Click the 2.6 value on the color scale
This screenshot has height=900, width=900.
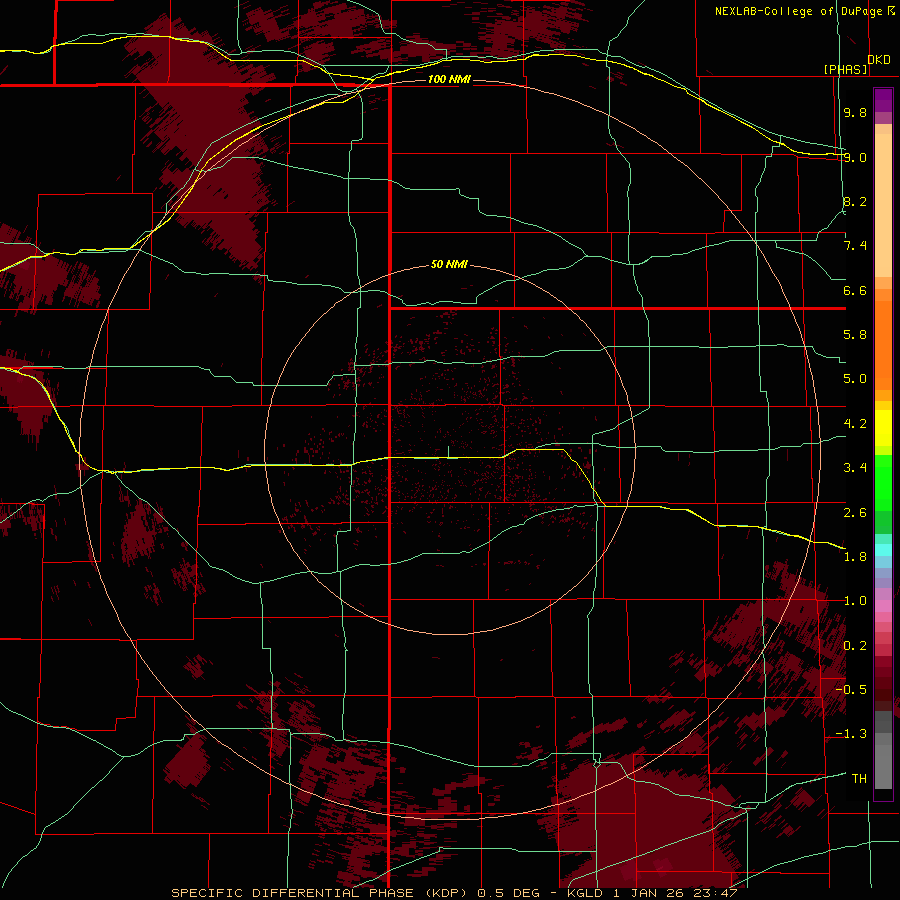click(855, 513)
